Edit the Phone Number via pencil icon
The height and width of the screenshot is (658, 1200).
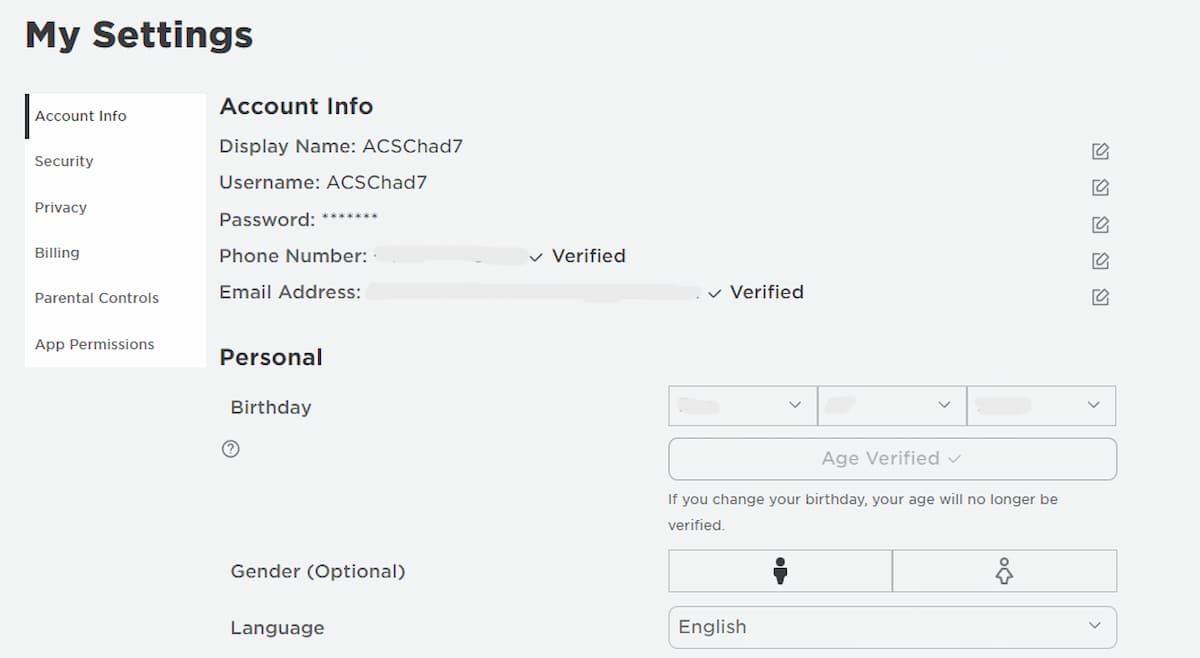click(x=1100, y=260)
